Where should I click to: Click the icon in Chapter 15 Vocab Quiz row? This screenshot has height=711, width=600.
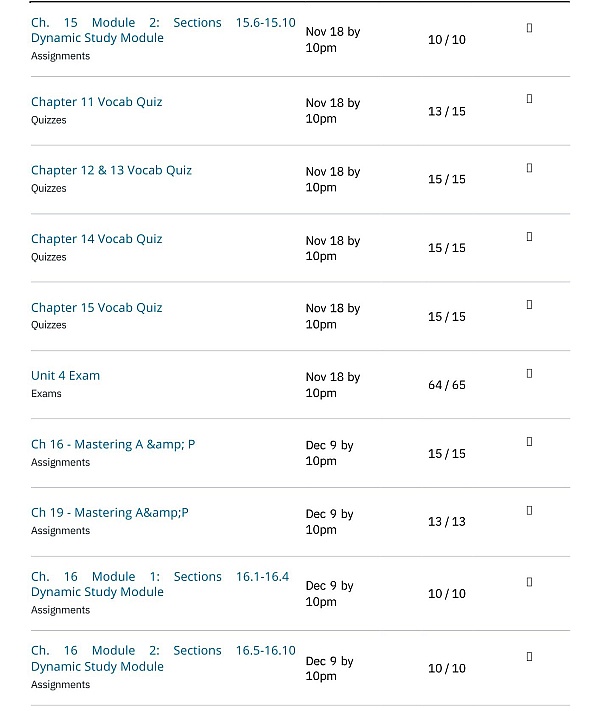[529, 304]
